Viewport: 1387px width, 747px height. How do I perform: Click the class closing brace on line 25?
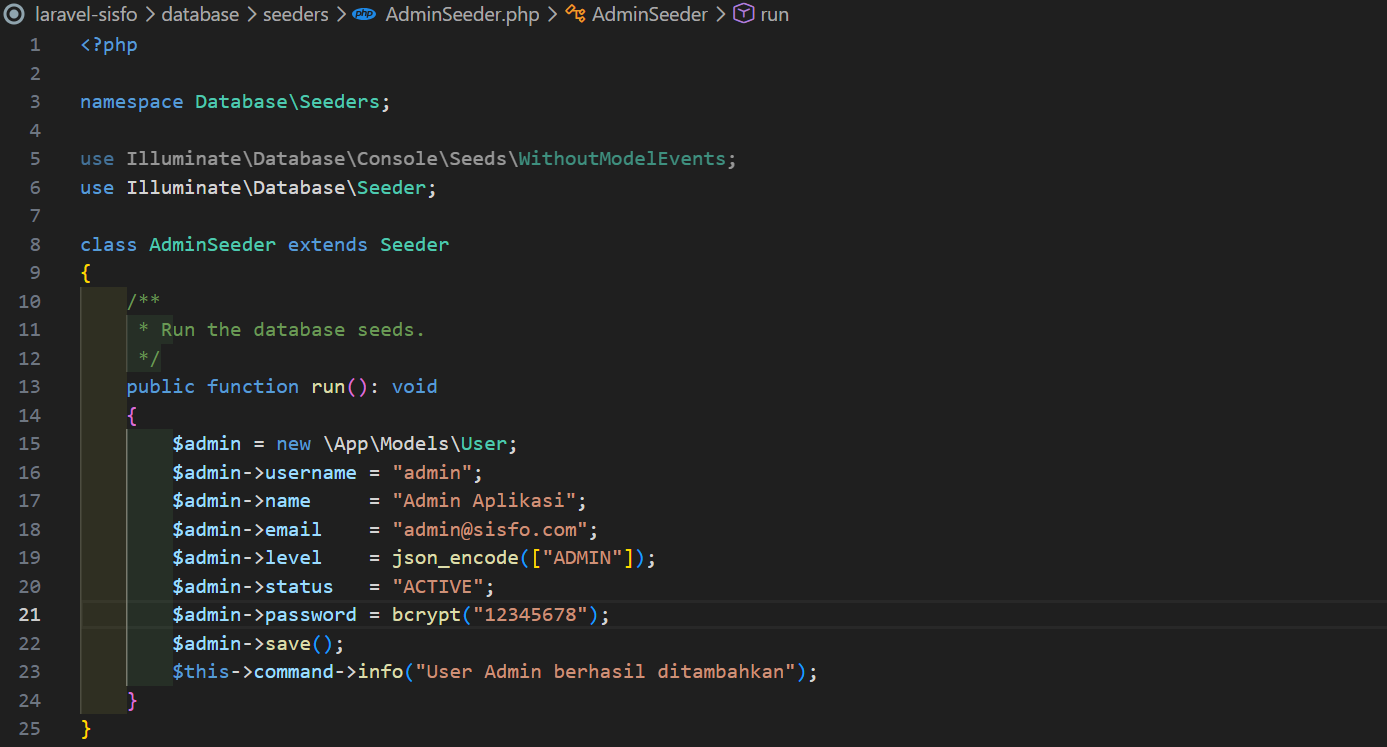coord(86,728)
